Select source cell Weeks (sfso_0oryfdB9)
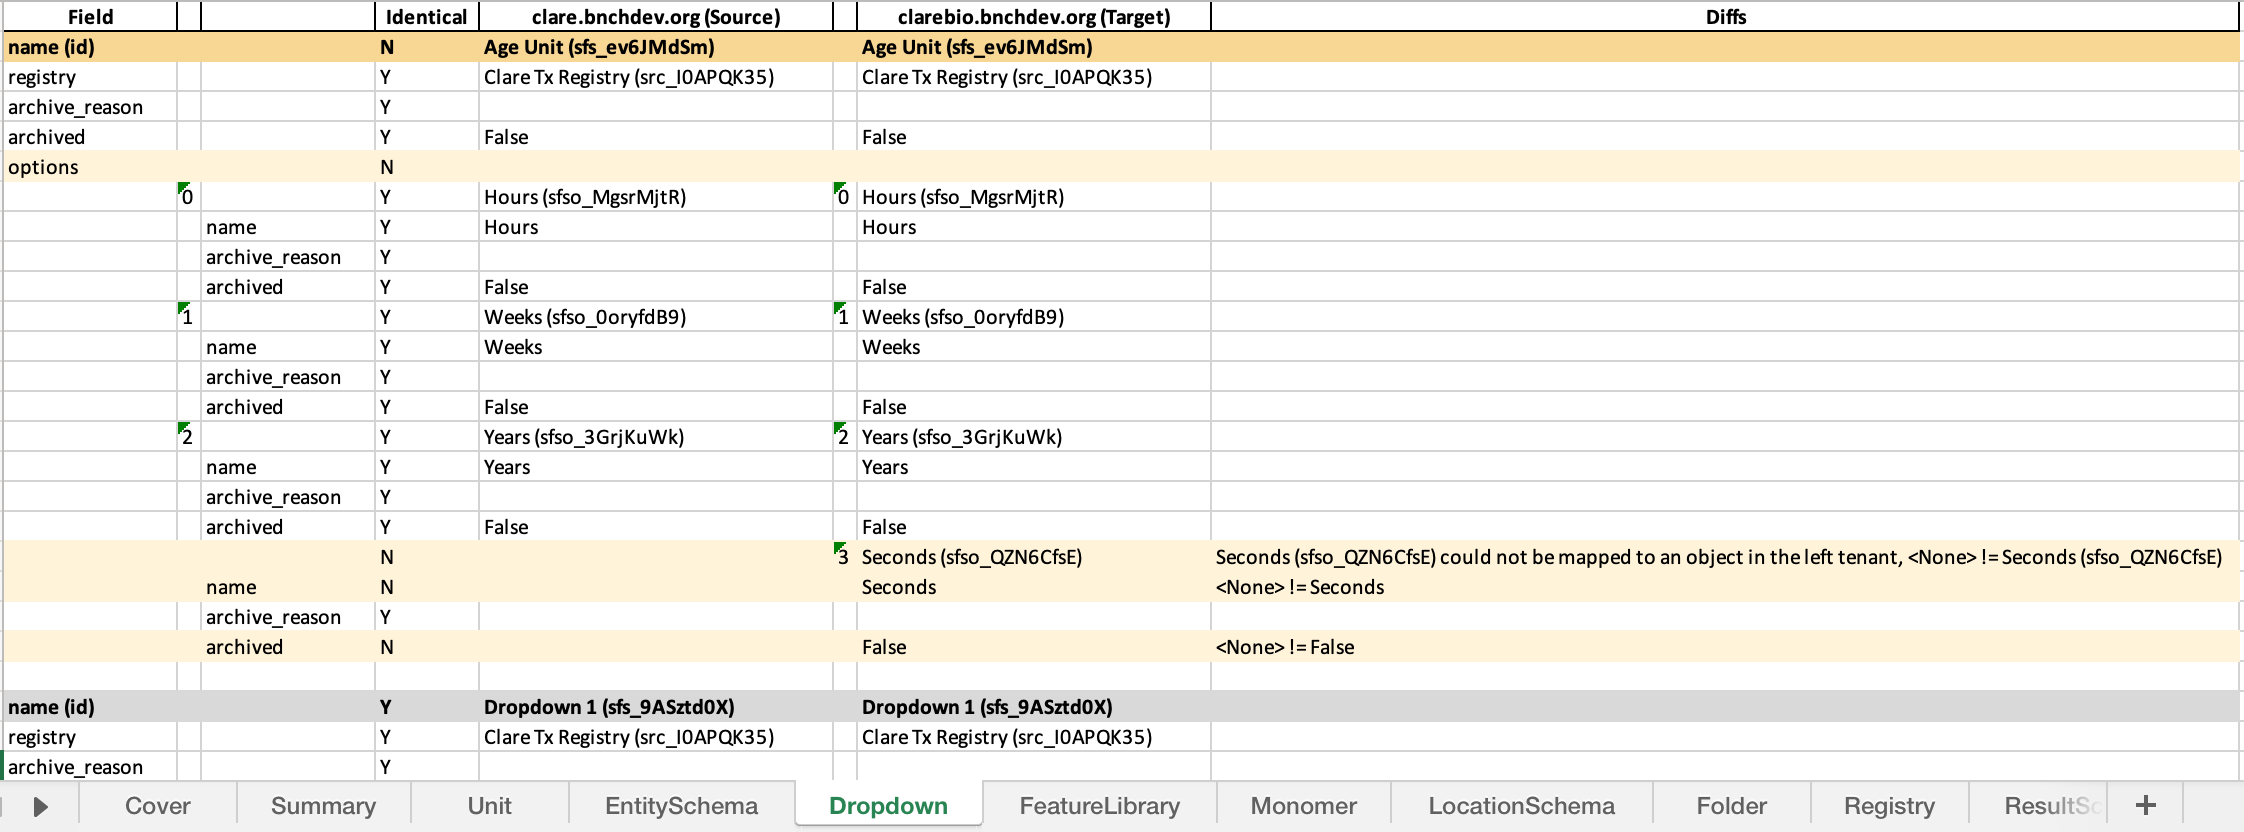This screenshot has width=2244, height=832. tap(655, 317)
